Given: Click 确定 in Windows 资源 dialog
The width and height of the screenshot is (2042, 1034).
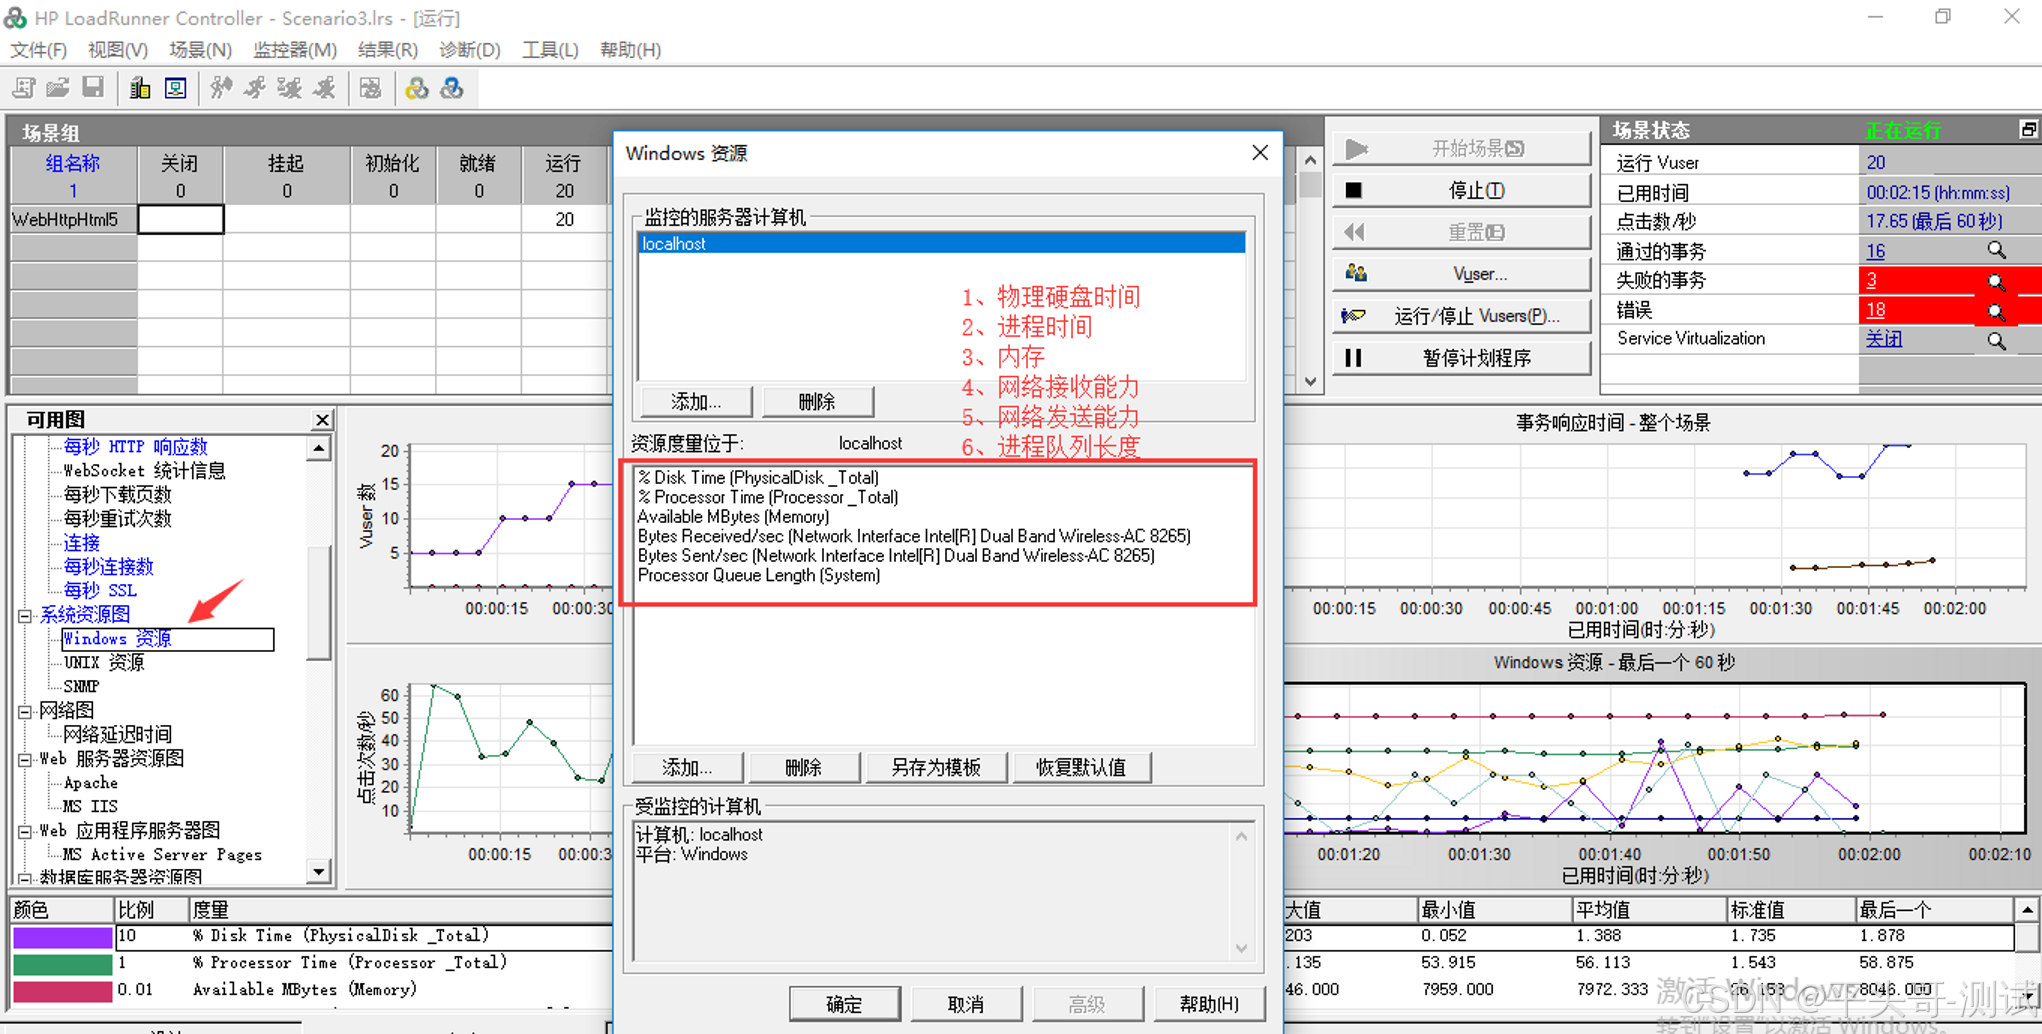Looking at the screenshot, I should point(844,1004).
